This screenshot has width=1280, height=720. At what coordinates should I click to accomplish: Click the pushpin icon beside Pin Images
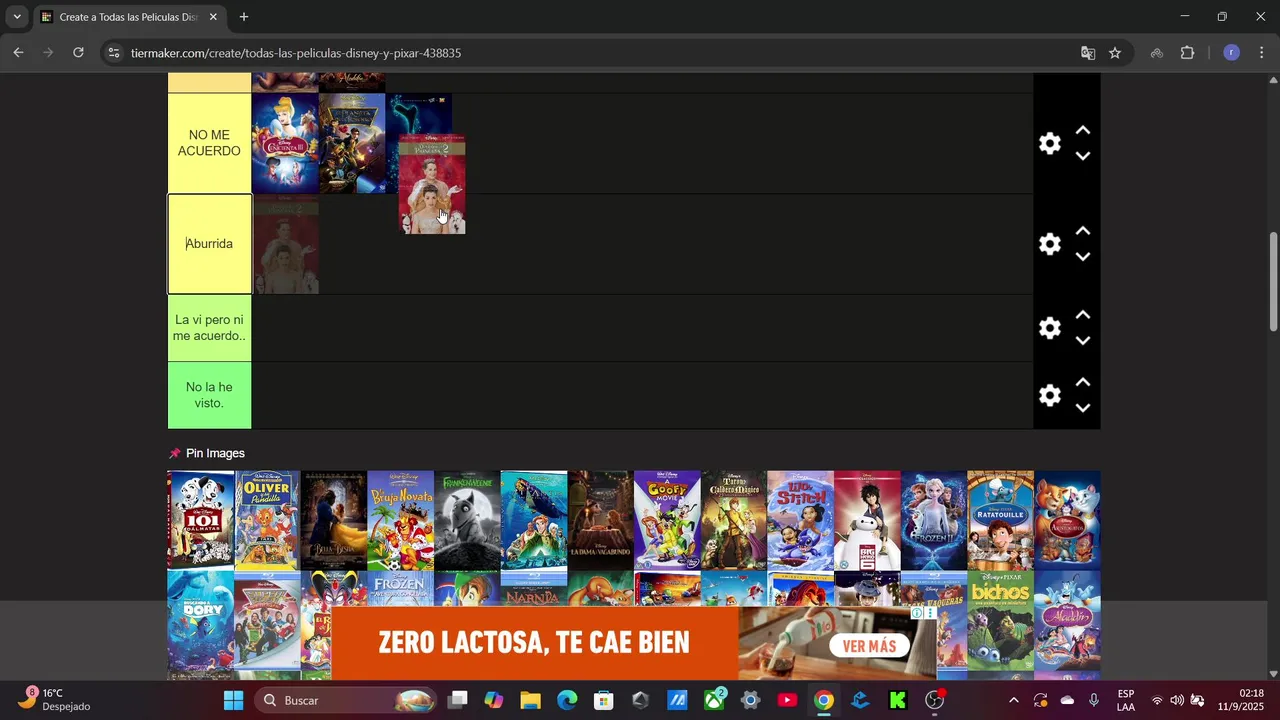click(175, 453)
